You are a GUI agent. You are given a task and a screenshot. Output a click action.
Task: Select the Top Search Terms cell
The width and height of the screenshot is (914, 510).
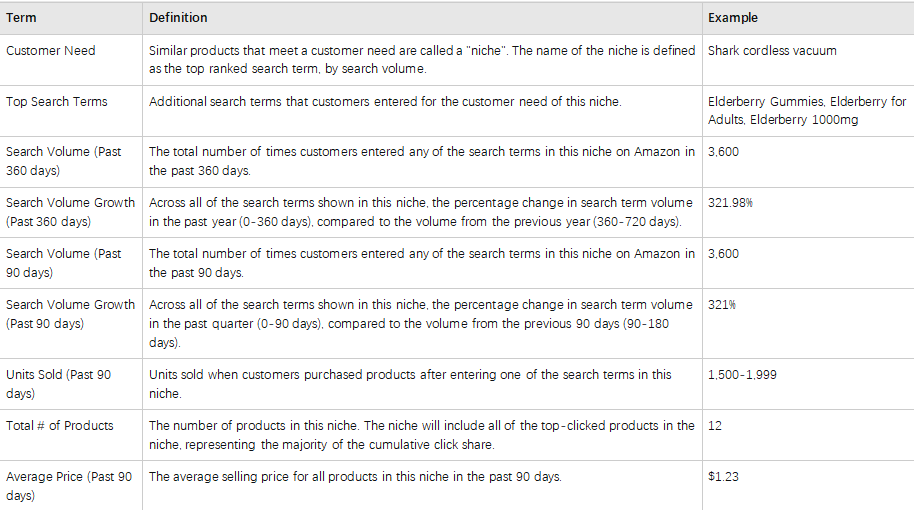(x=57, y=102)
